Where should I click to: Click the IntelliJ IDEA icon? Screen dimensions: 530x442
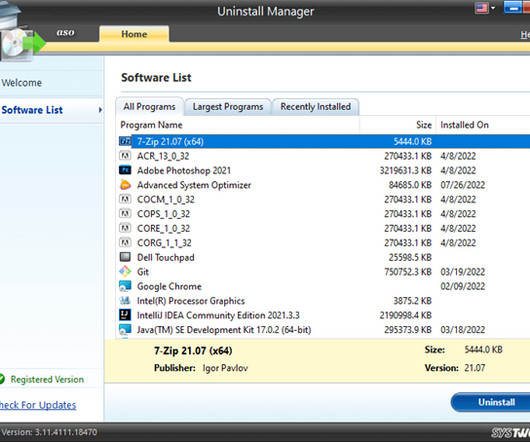125,315
